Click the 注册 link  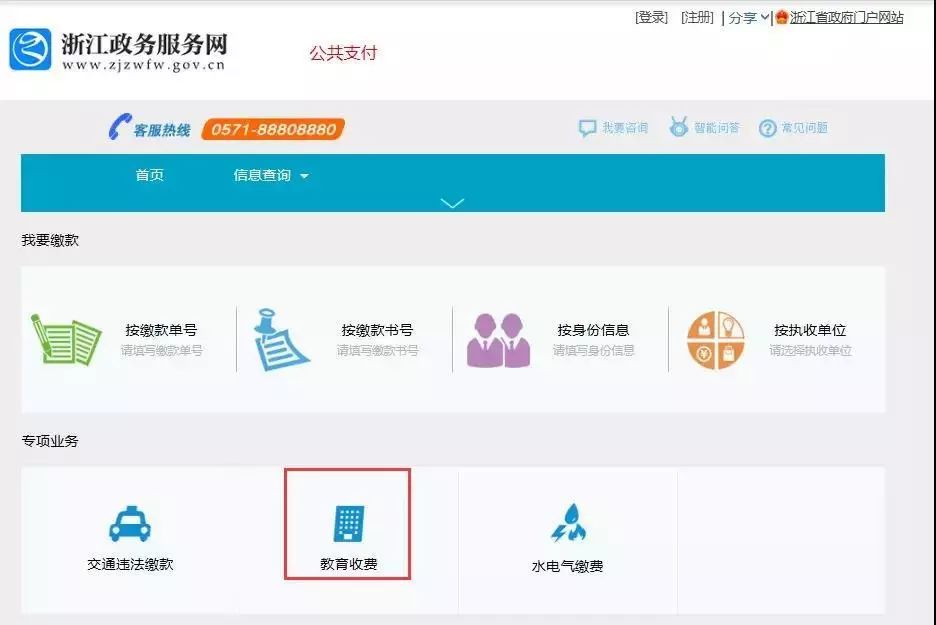[697, 18]
